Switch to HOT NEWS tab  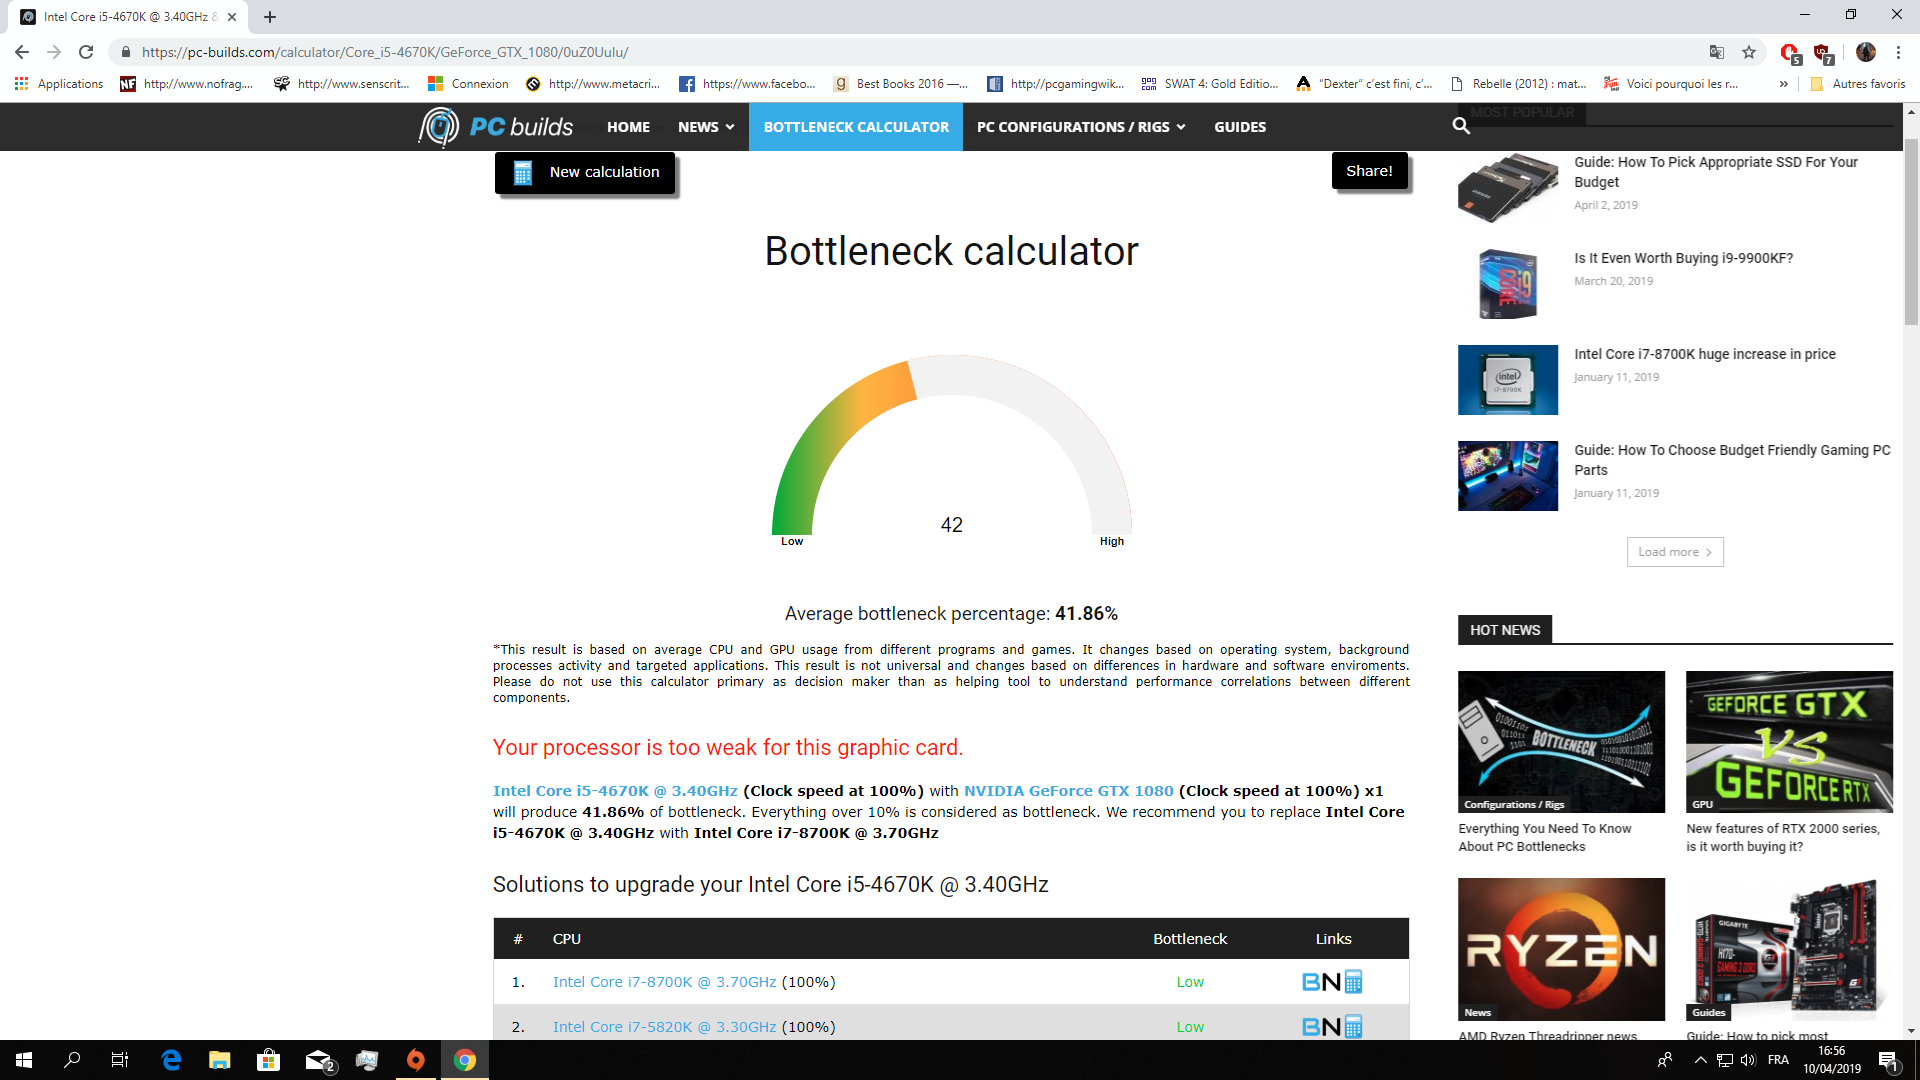(x=1505, y=630)
